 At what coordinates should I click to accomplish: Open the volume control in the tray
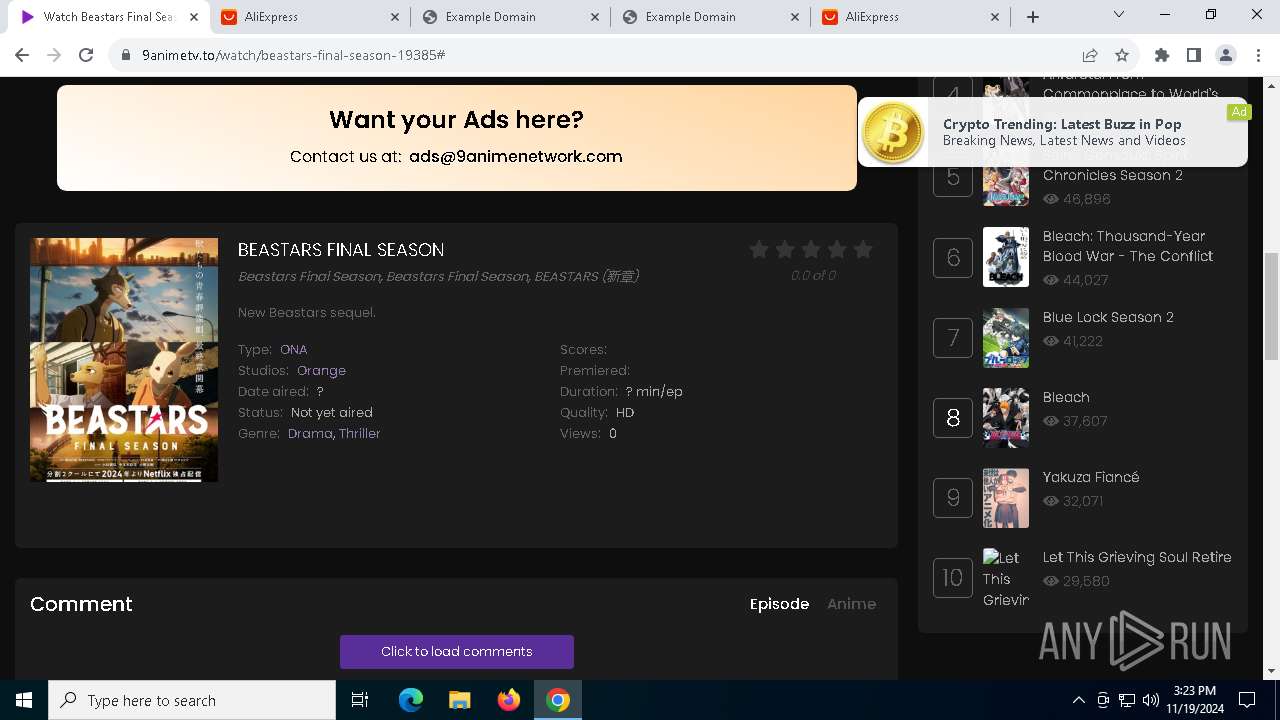click(1151, 700)
